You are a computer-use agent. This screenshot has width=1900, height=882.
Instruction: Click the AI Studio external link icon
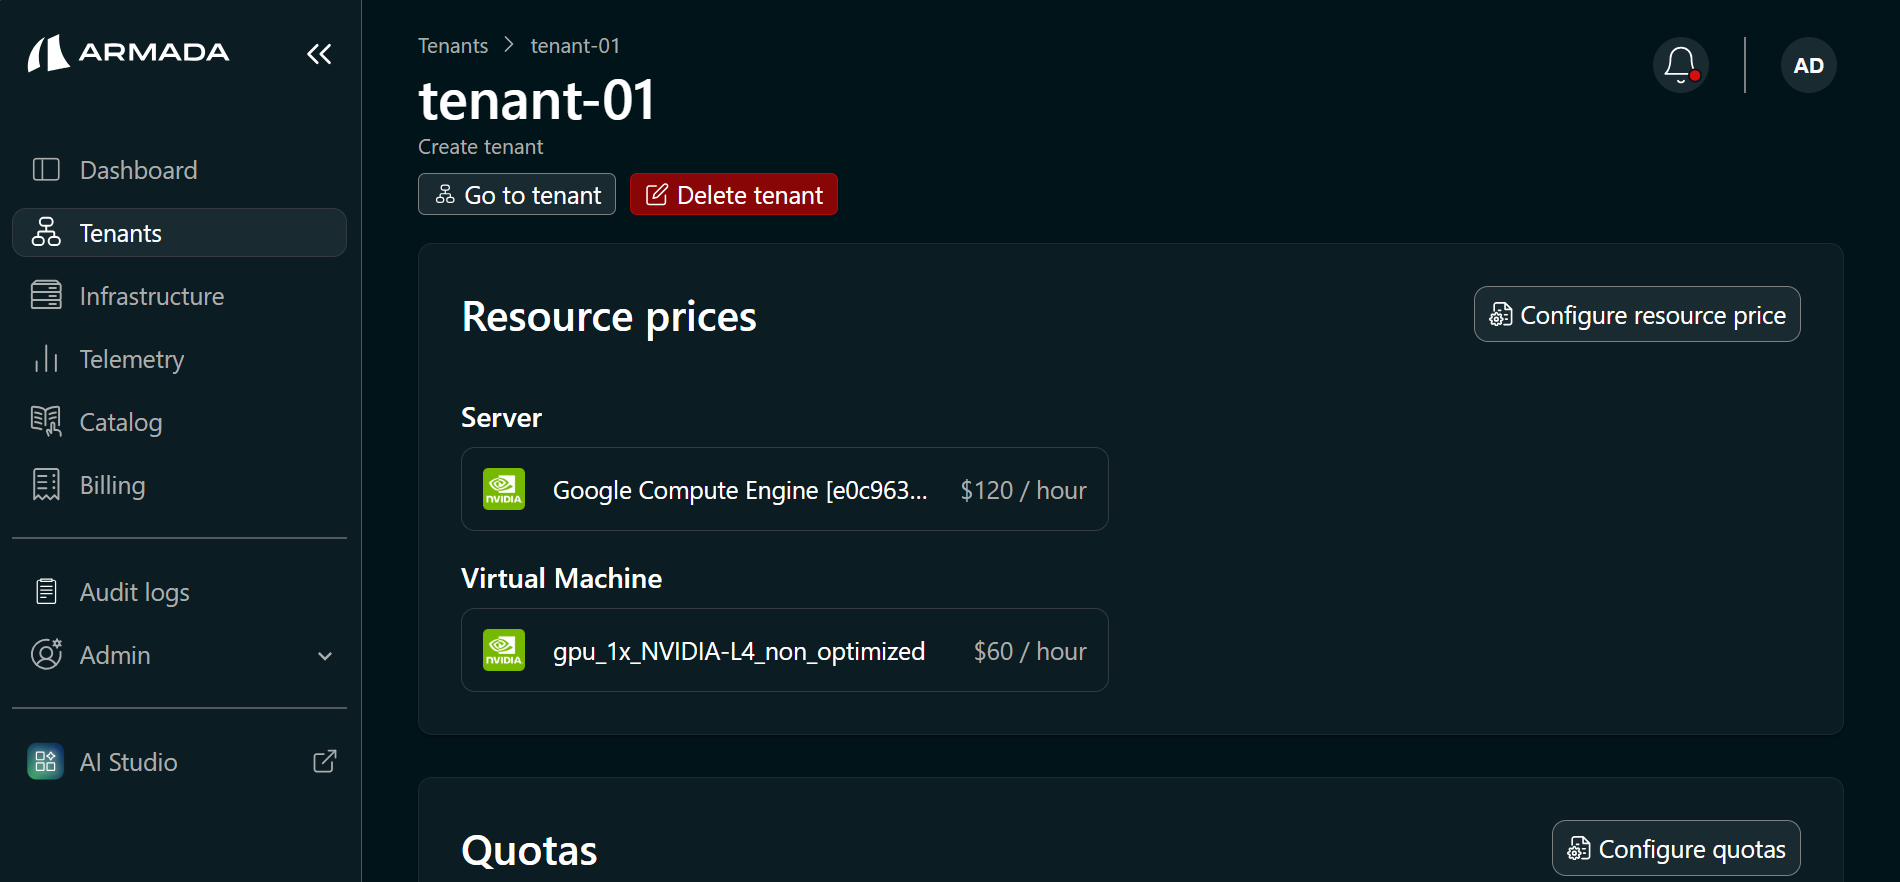point(325,762)
